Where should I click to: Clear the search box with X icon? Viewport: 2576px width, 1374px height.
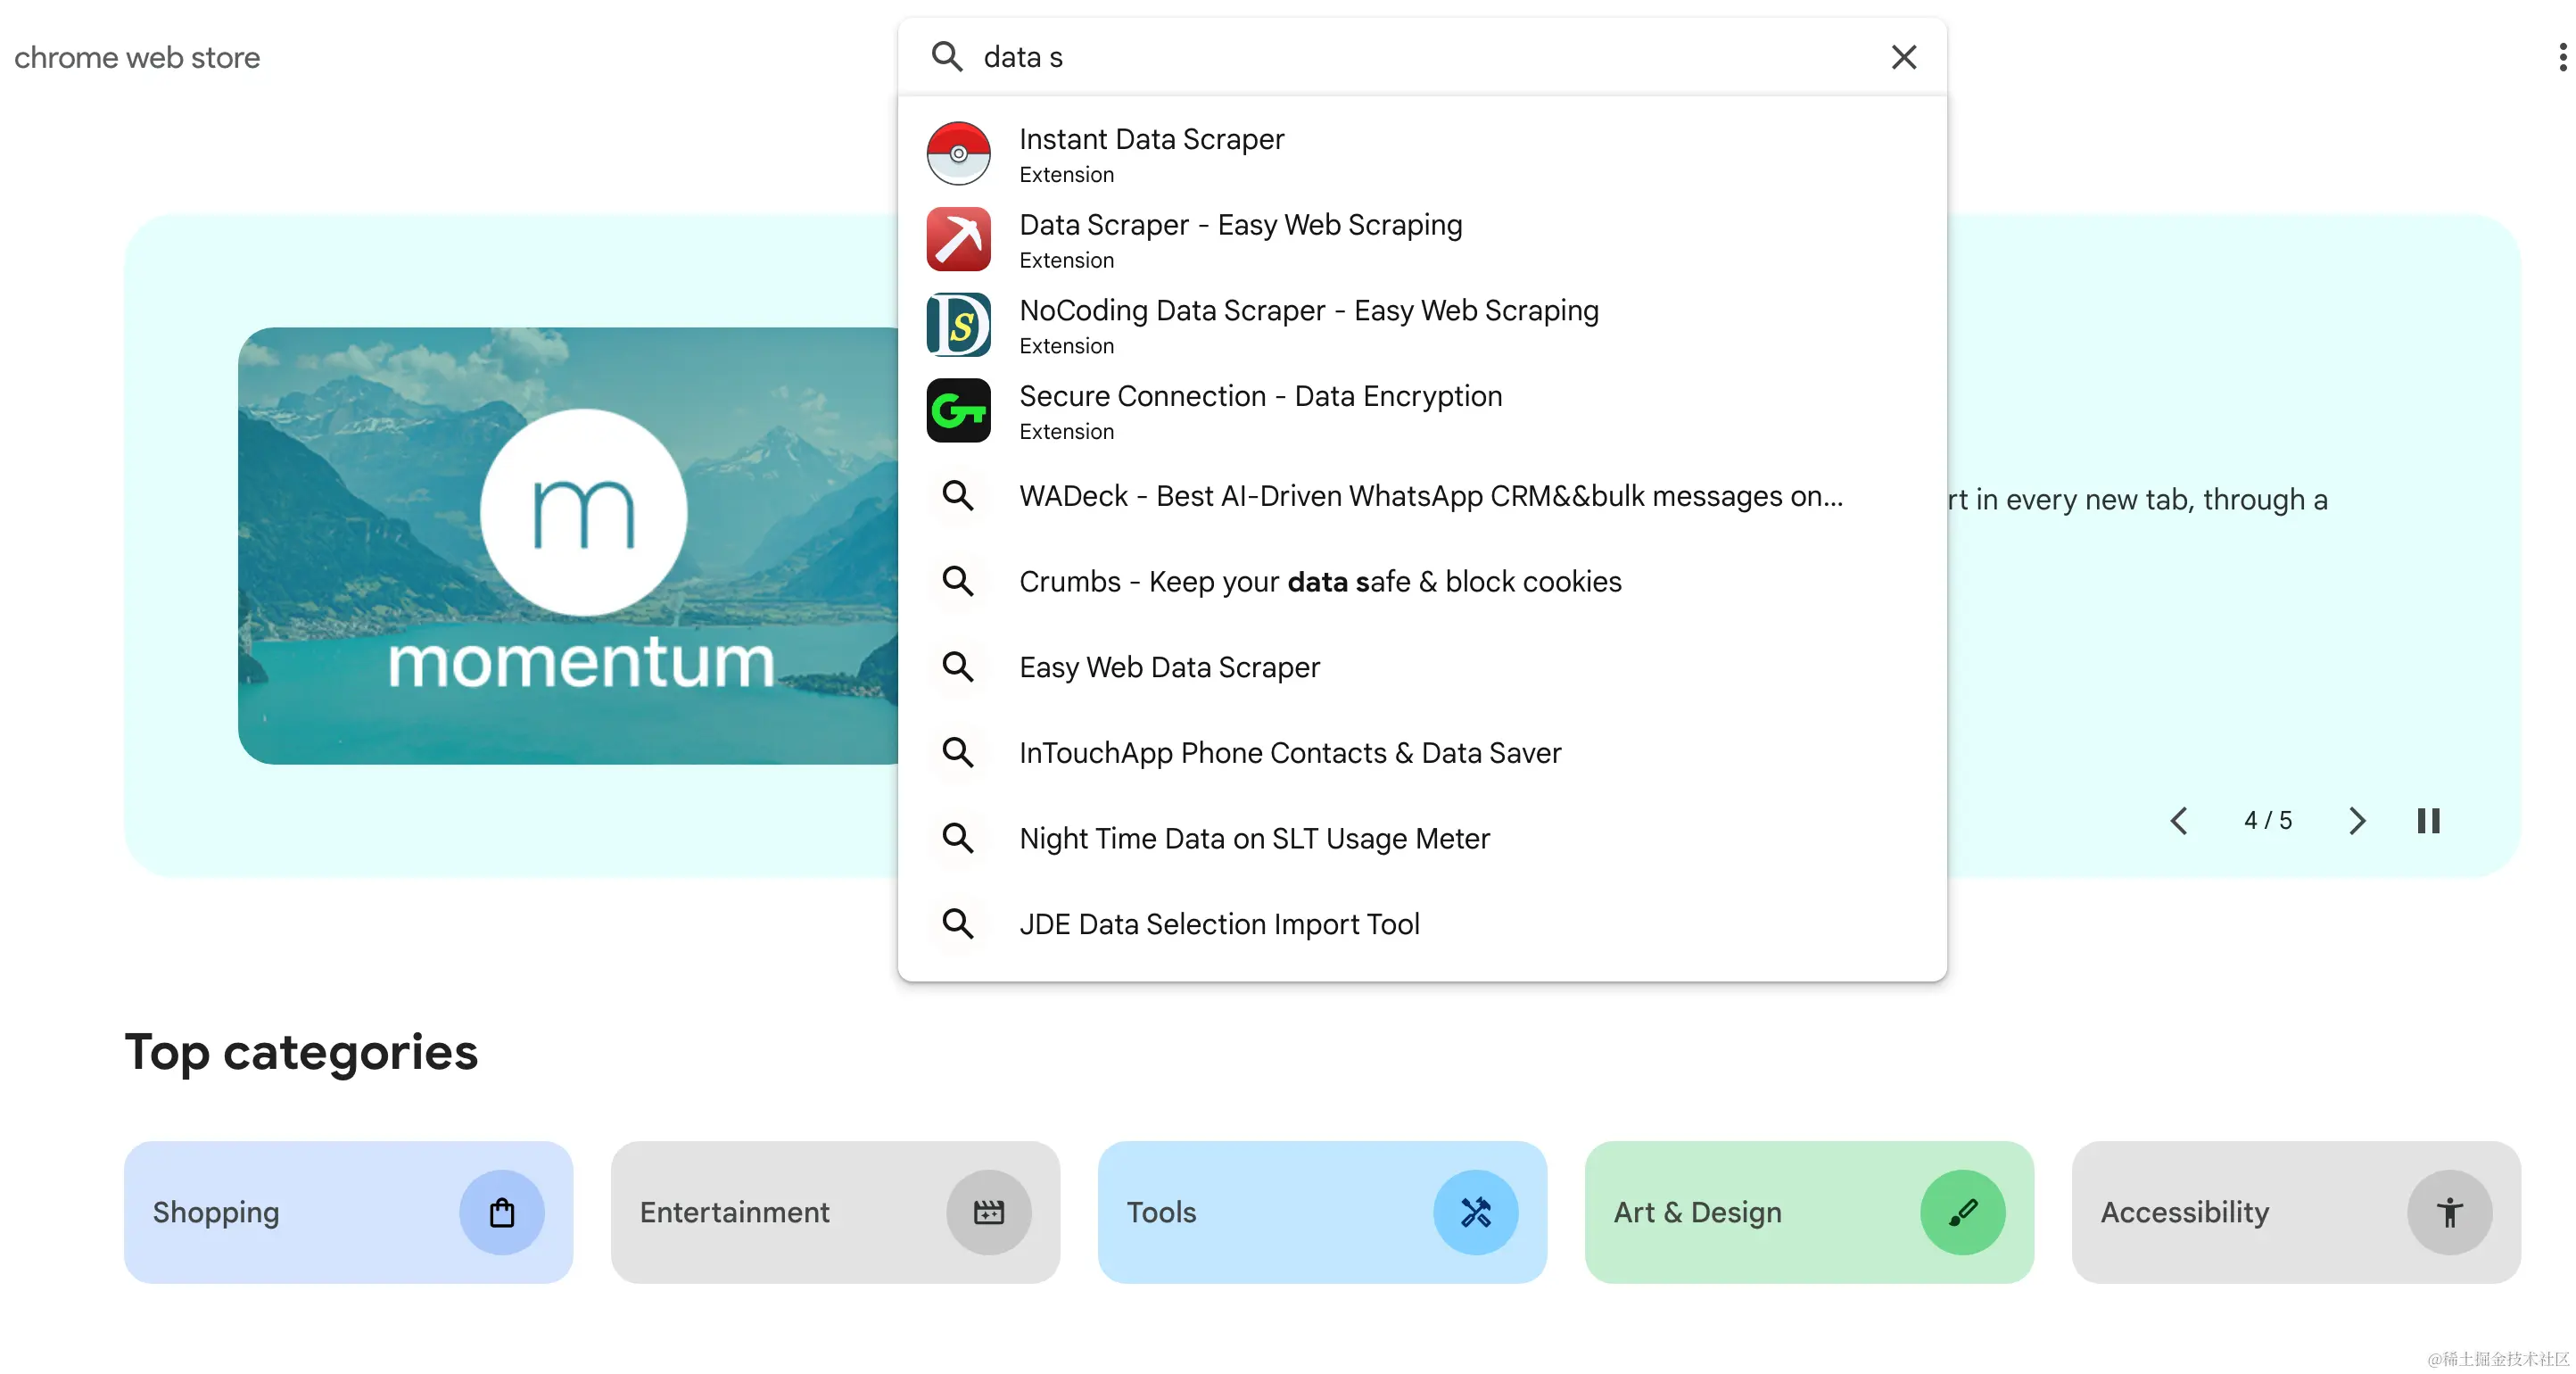(x=1903, y=57)
